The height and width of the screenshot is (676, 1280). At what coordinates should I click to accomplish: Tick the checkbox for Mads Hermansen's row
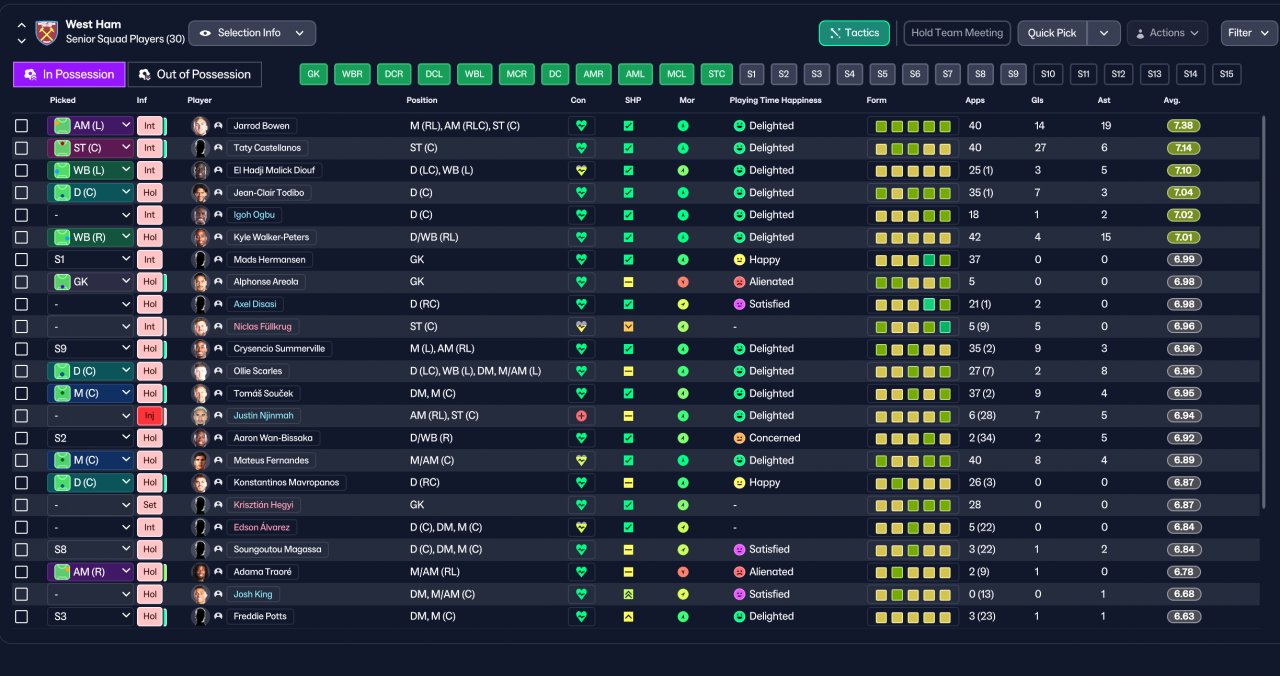(22, 260)
